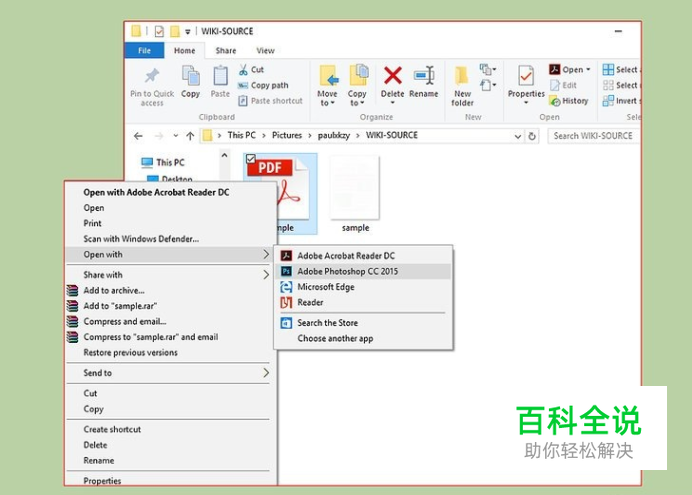692x495 pixels.
Task: Click paubkzy in address breadcrumb
Action: 334,135
